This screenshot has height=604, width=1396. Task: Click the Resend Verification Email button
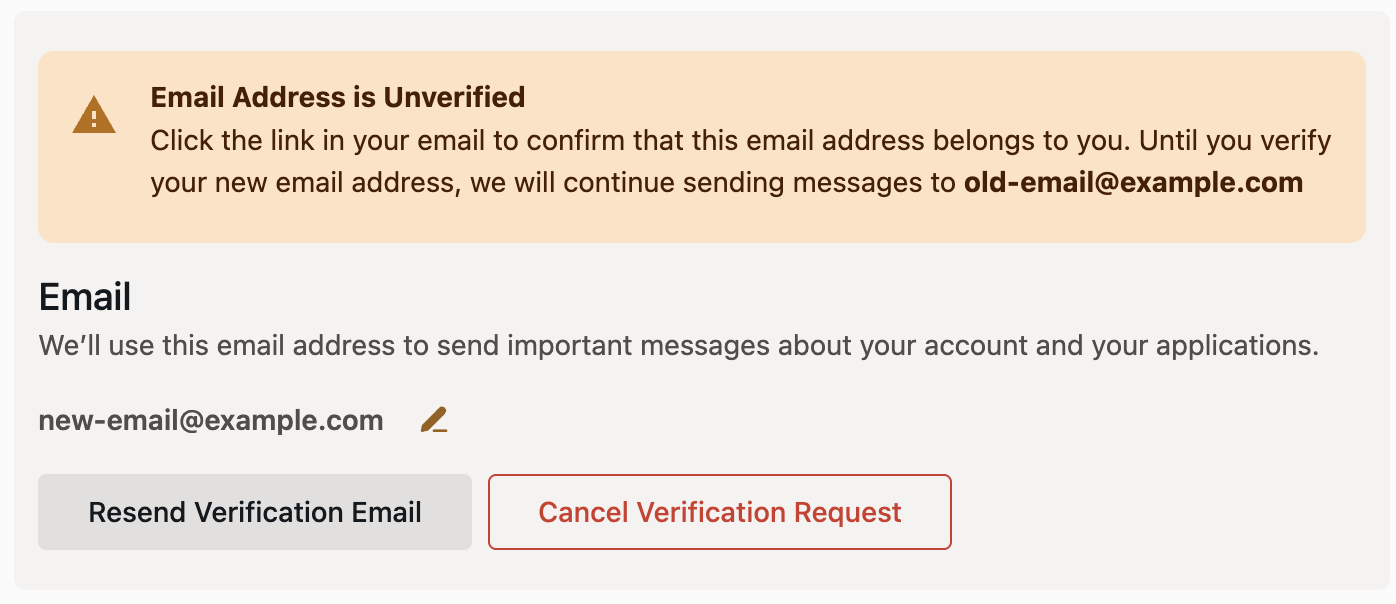click(x=255, y=512)
